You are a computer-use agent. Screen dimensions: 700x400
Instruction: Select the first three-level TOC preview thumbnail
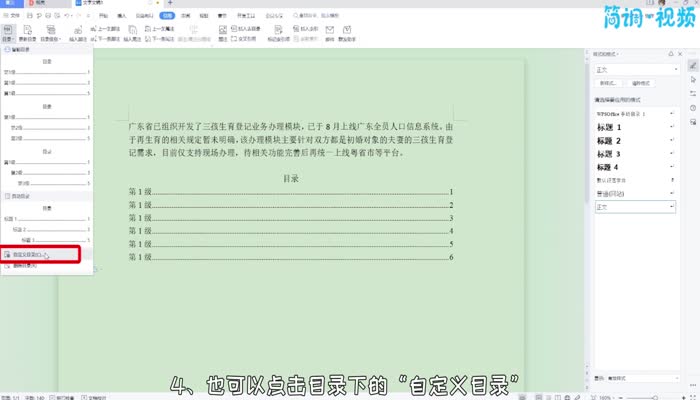[x=46, y=82]
